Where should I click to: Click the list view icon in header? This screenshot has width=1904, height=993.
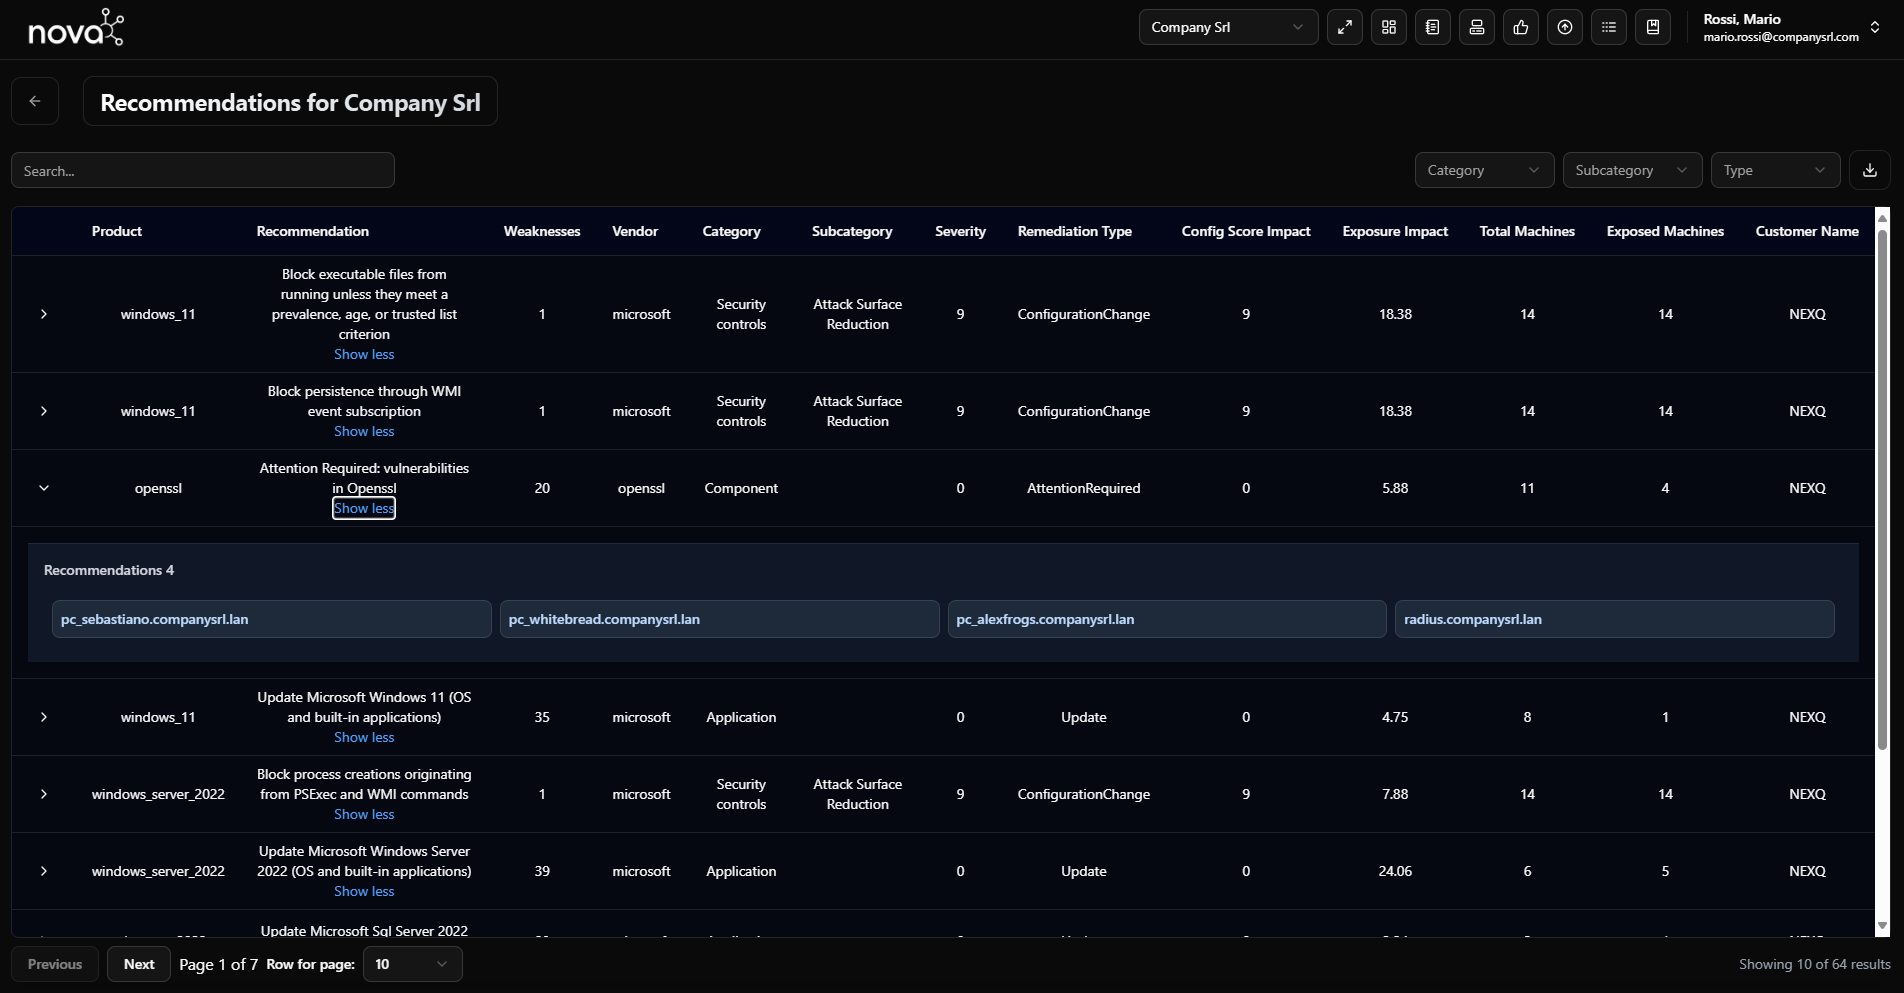[1609, 28]
